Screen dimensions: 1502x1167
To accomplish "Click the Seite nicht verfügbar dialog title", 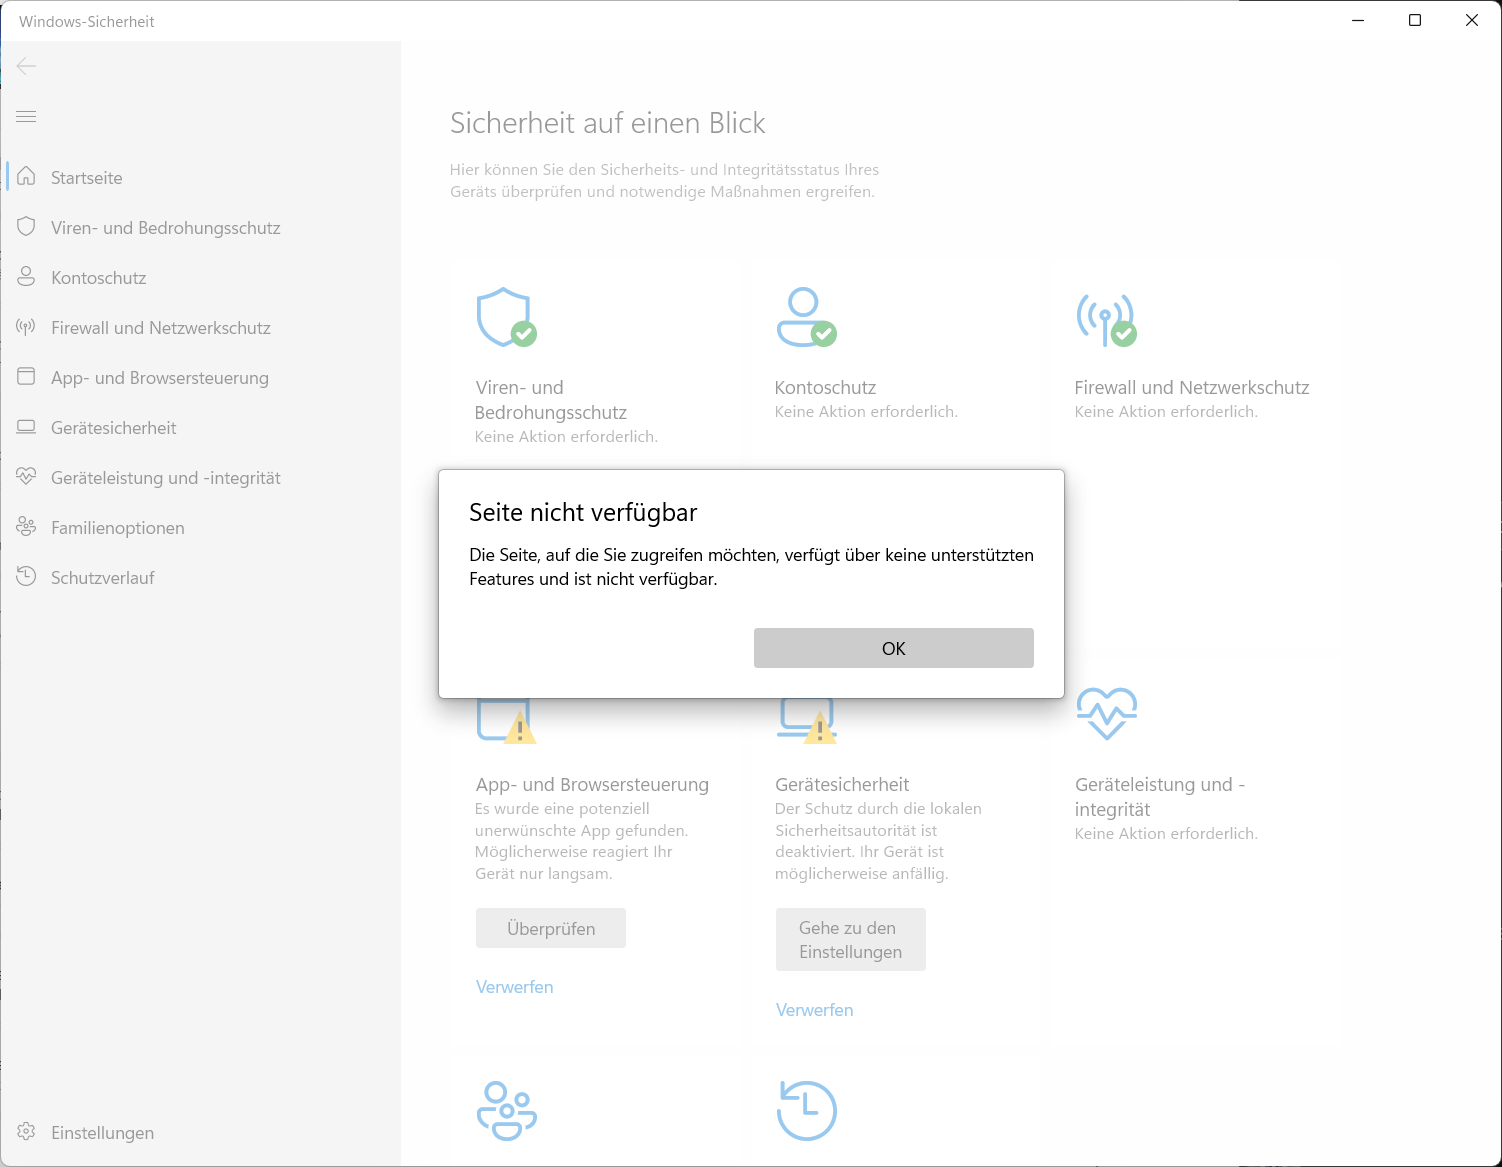I will click(x=583, y=512).
